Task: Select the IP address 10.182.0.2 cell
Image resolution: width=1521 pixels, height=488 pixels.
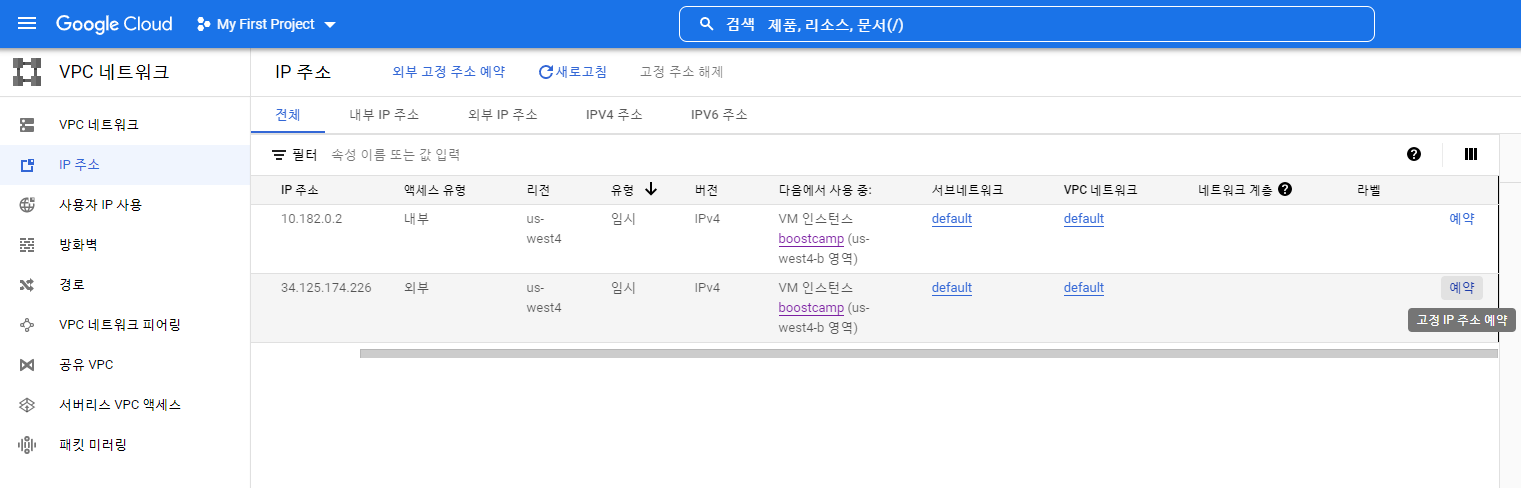Action: [x=312, y=219]
